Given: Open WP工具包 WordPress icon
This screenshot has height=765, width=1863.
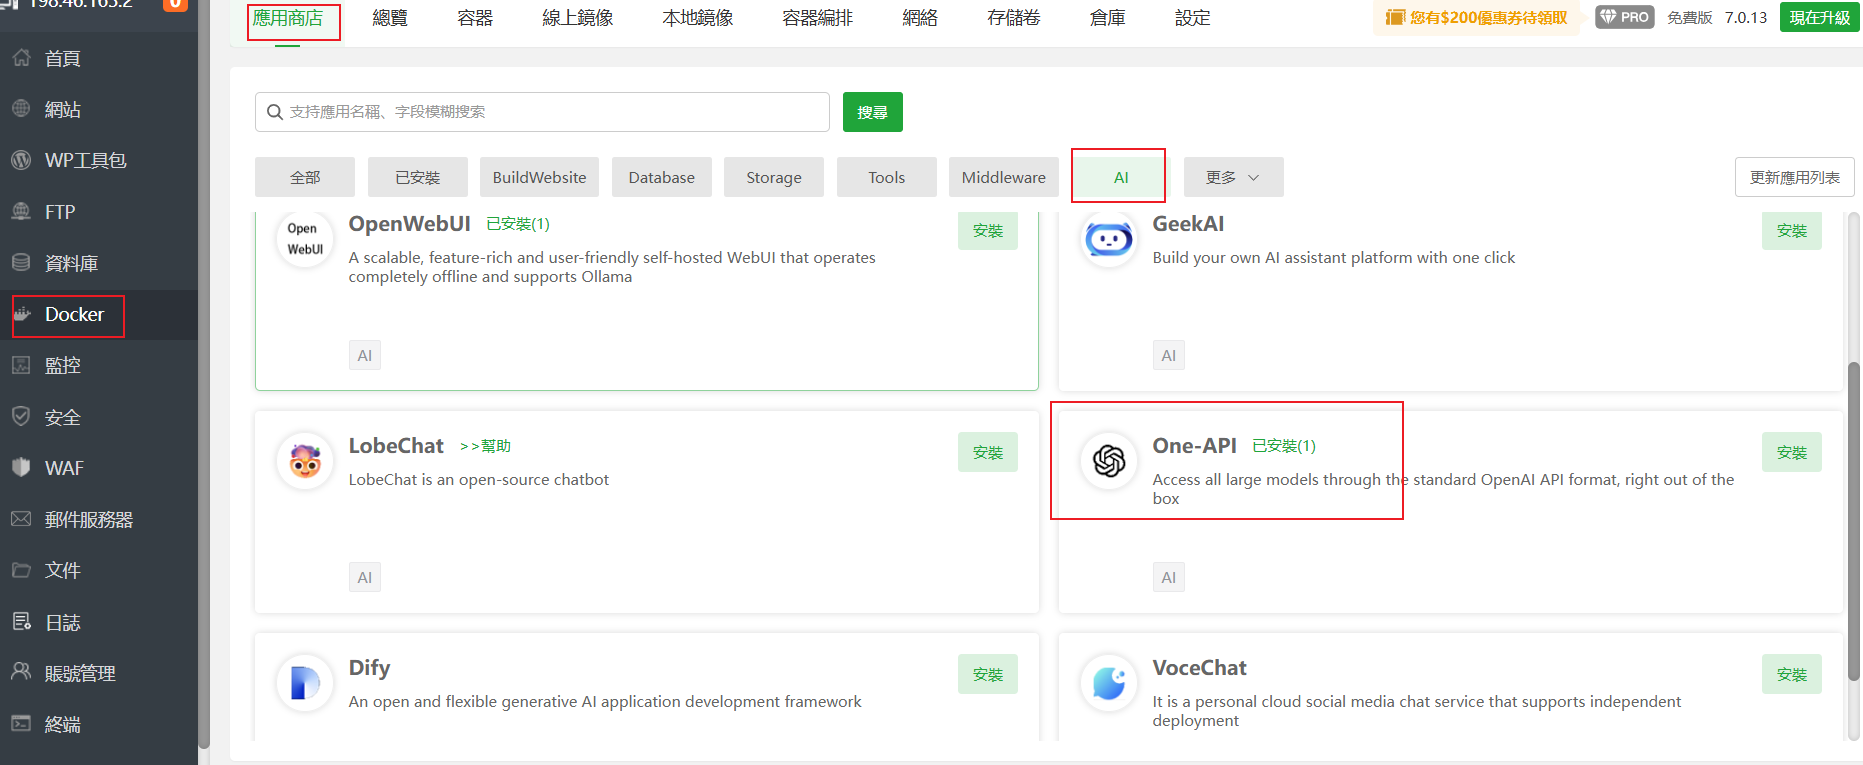Looking at the screenshot, I should tap(21, 160).
